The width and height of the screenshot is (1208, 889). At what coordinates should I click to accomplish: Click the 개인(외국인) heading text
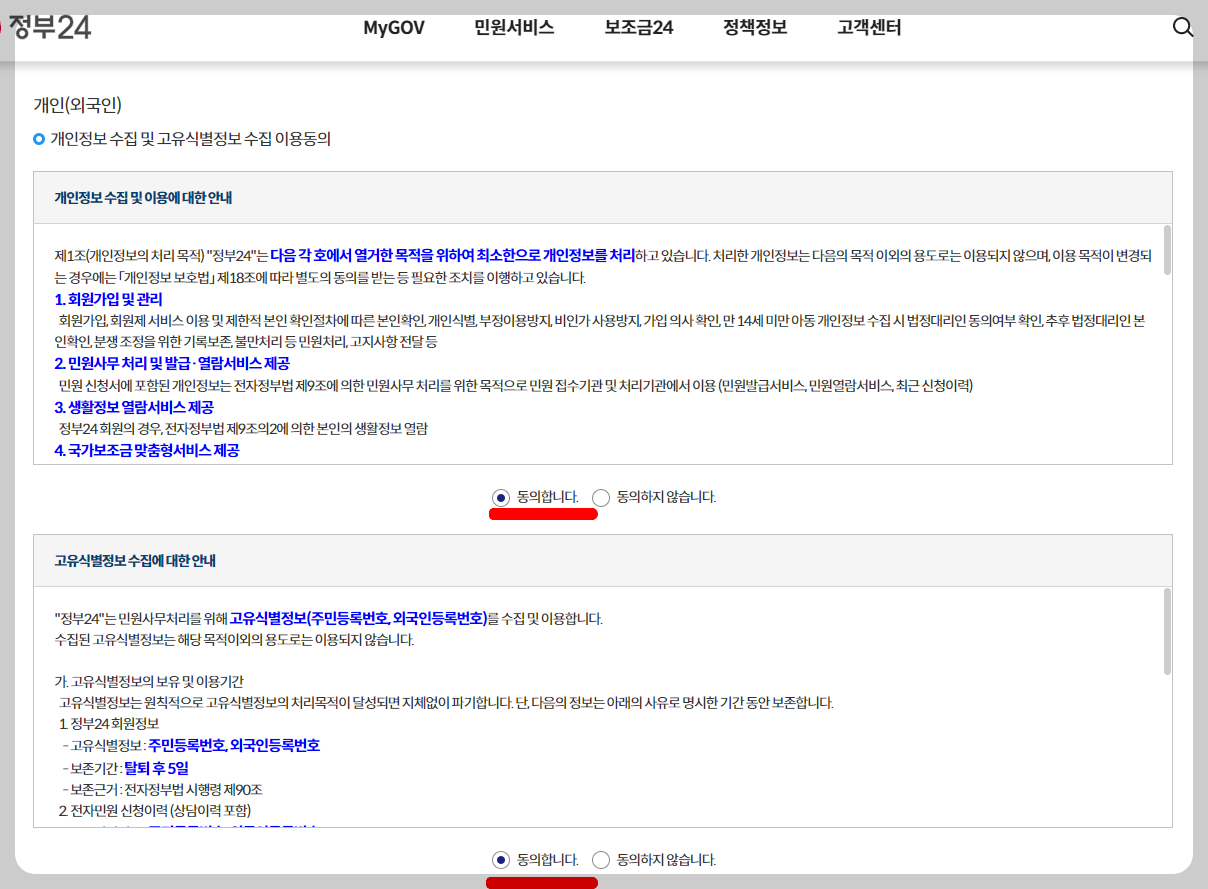pyautogui.click(x=77, y=105)
